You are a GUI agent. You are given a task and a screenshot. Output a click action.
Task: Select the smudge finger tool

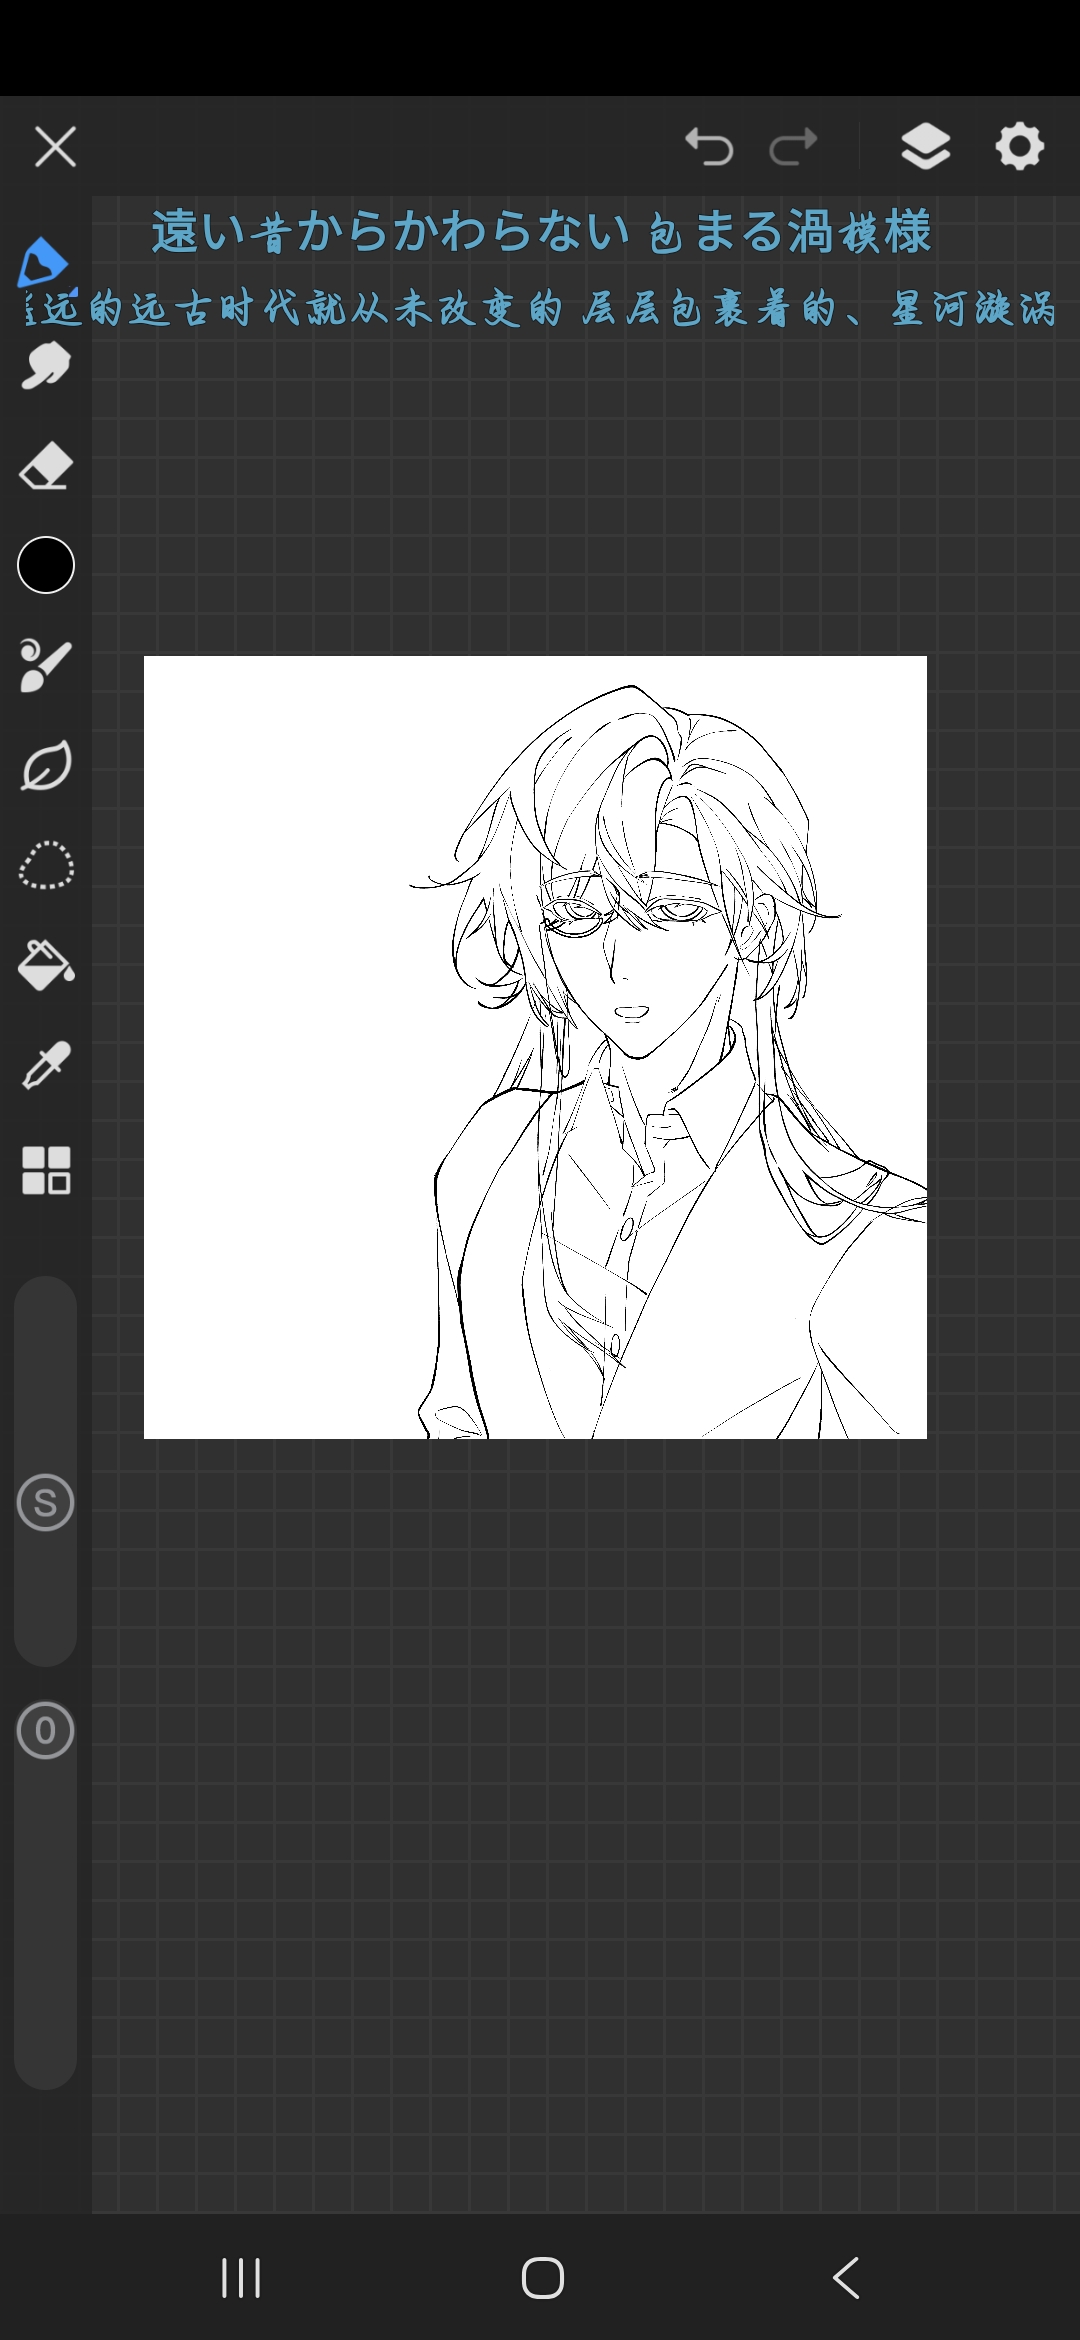coord(46,365)
